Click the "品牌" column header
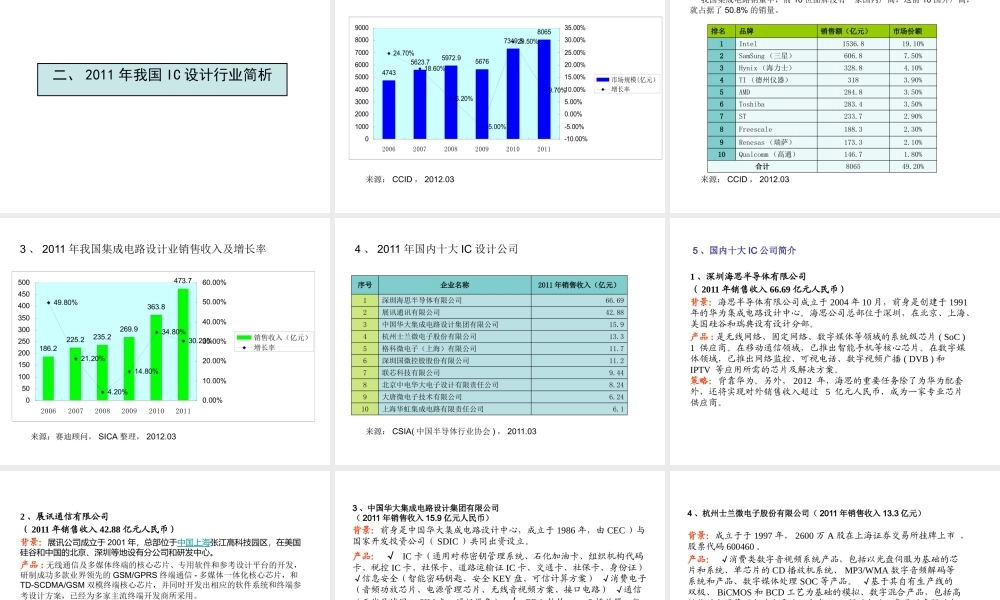The width and height of the screenshot is (1000, 600). click(776, 31)
